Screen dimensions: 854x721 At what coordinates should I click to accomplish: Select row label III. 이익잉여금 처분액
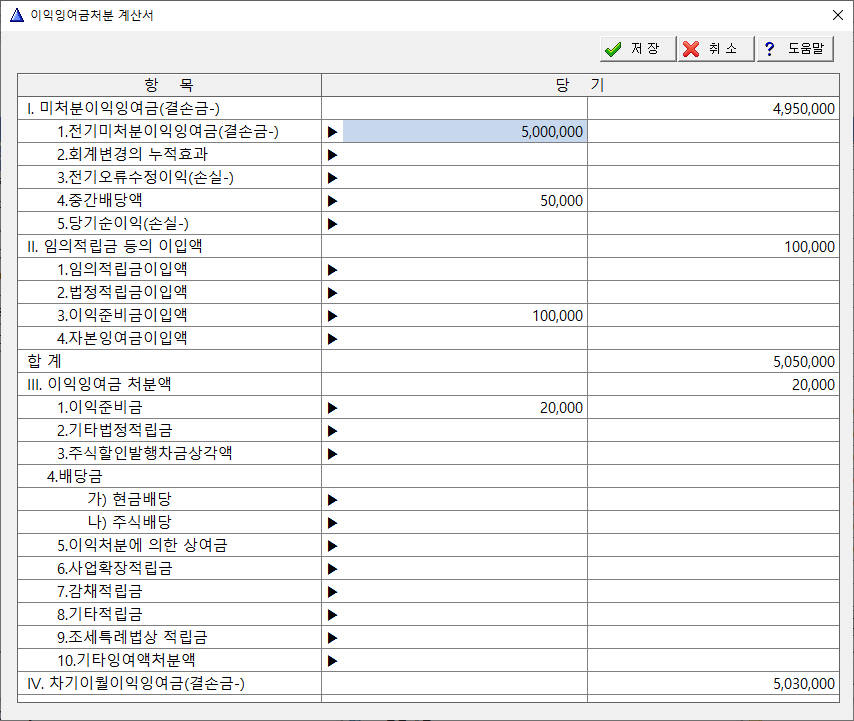pyautogui.click(x=100, y=384)
